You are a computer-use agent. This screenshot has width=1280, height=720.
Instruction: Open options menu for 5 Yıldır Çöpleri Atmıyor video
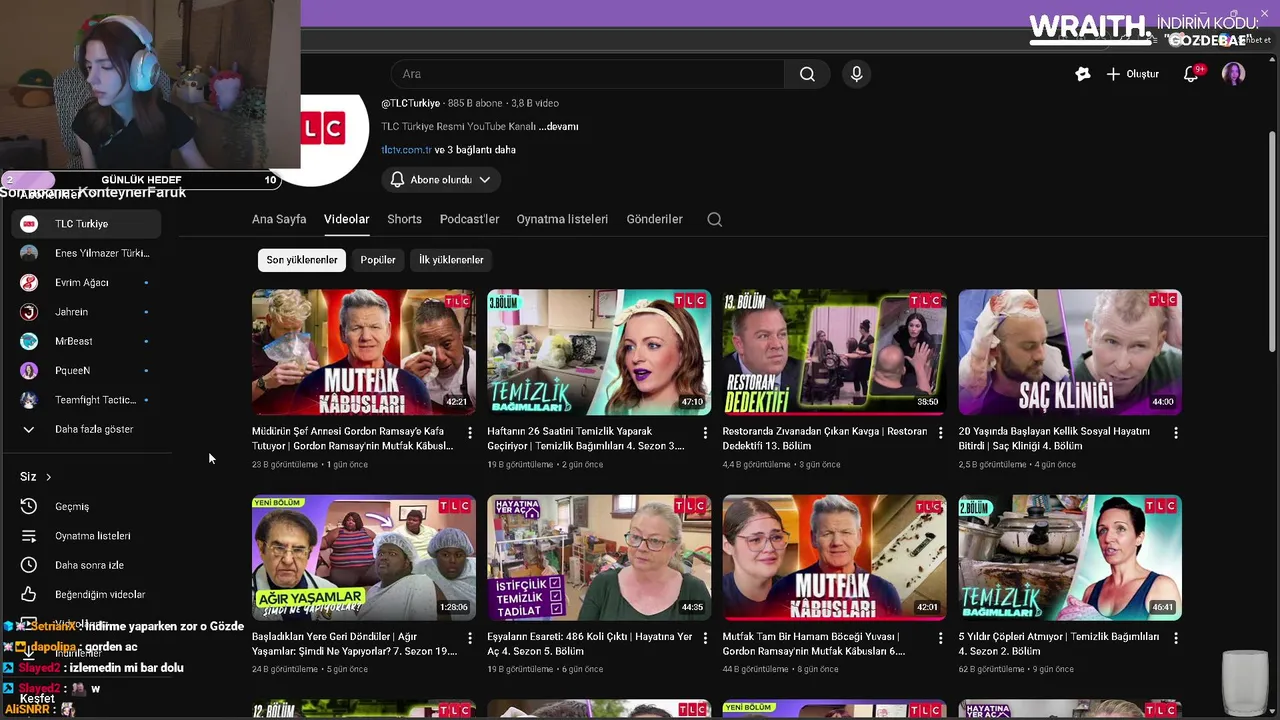1176,638
